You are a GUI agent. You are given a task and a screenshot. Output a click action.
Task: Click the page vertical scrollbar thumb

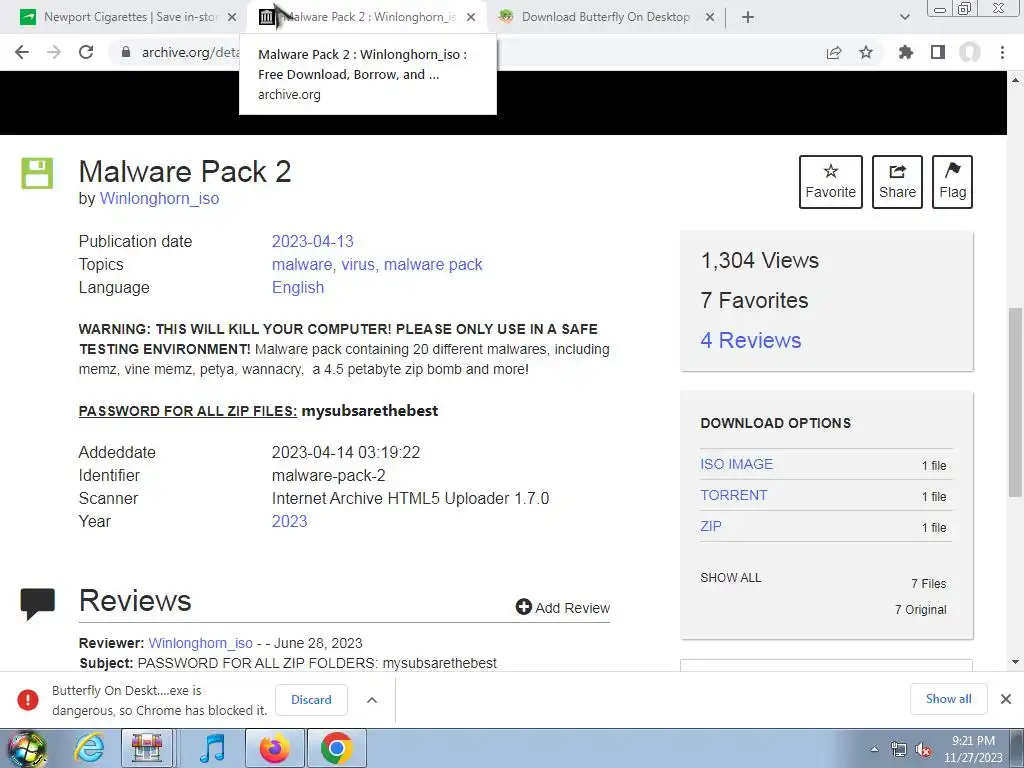tap(1015, 402)
